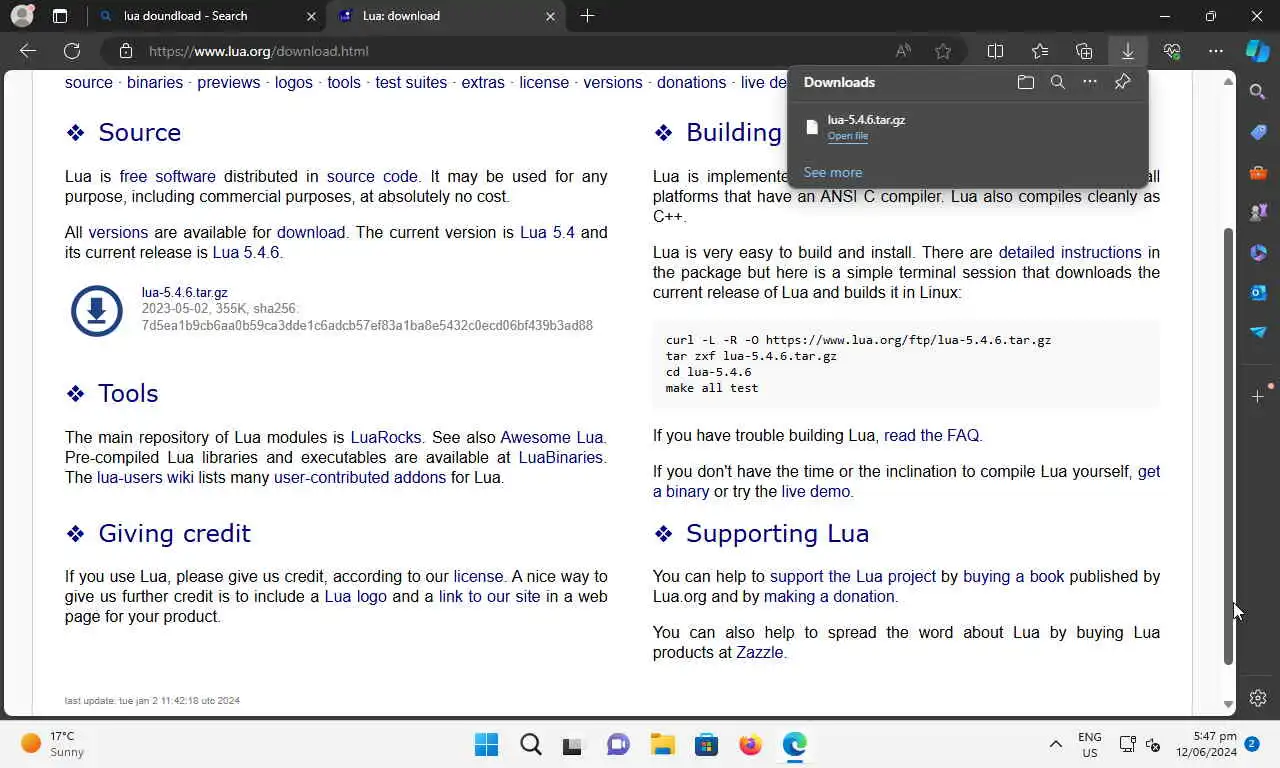Pin the Downloads panel
This screenshot has width=1280, height=768.
point(1122,82)
